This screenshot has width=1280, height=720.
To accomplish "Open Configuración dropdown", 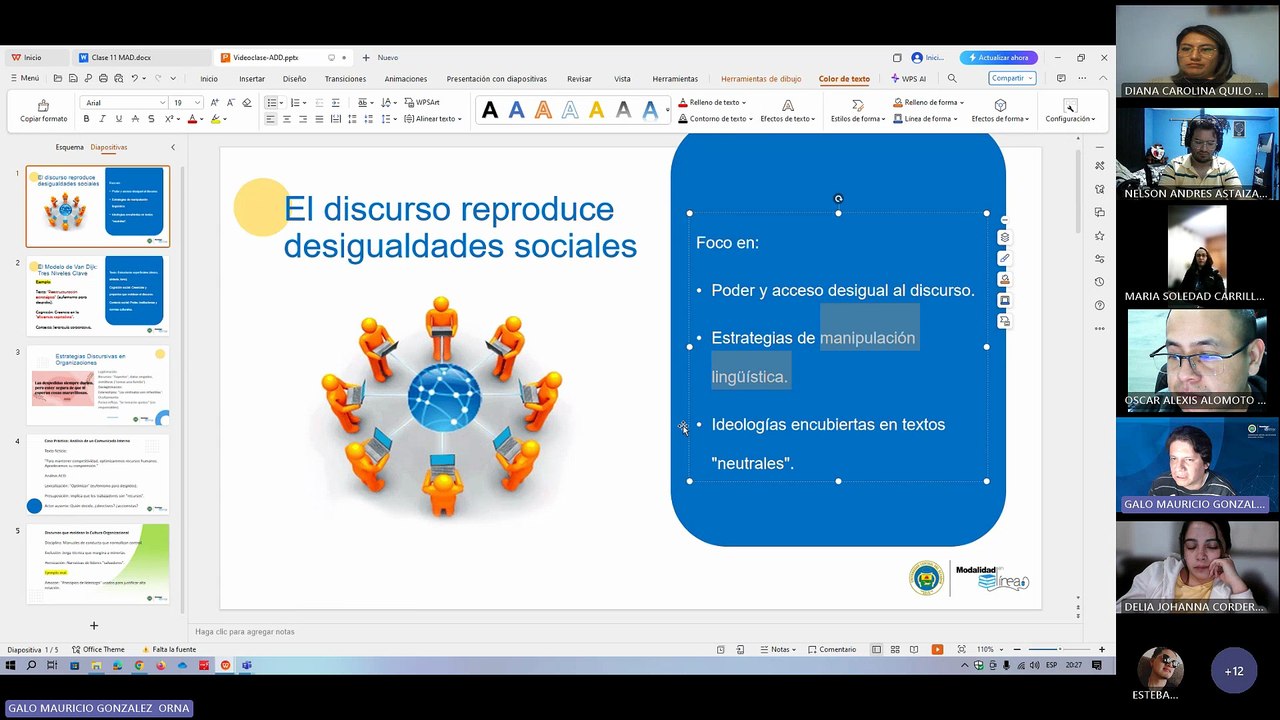I will (x=1070, y=119).
